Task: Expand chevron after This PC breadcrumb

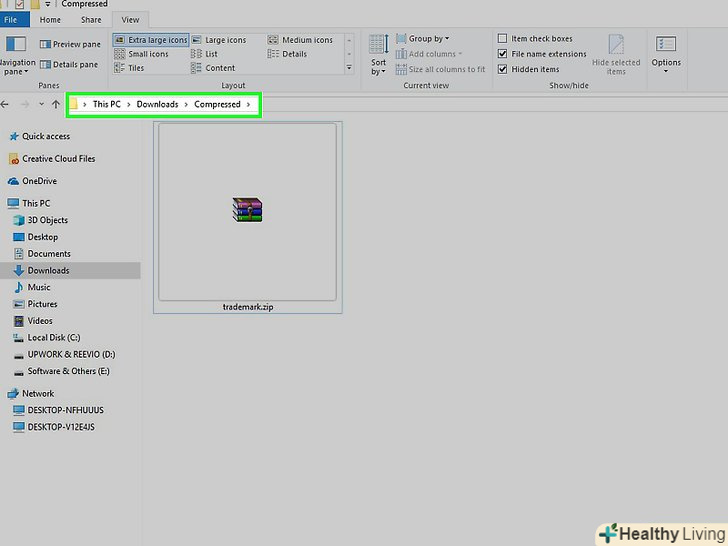Action: pyautogui.click(x=129, y=104)
